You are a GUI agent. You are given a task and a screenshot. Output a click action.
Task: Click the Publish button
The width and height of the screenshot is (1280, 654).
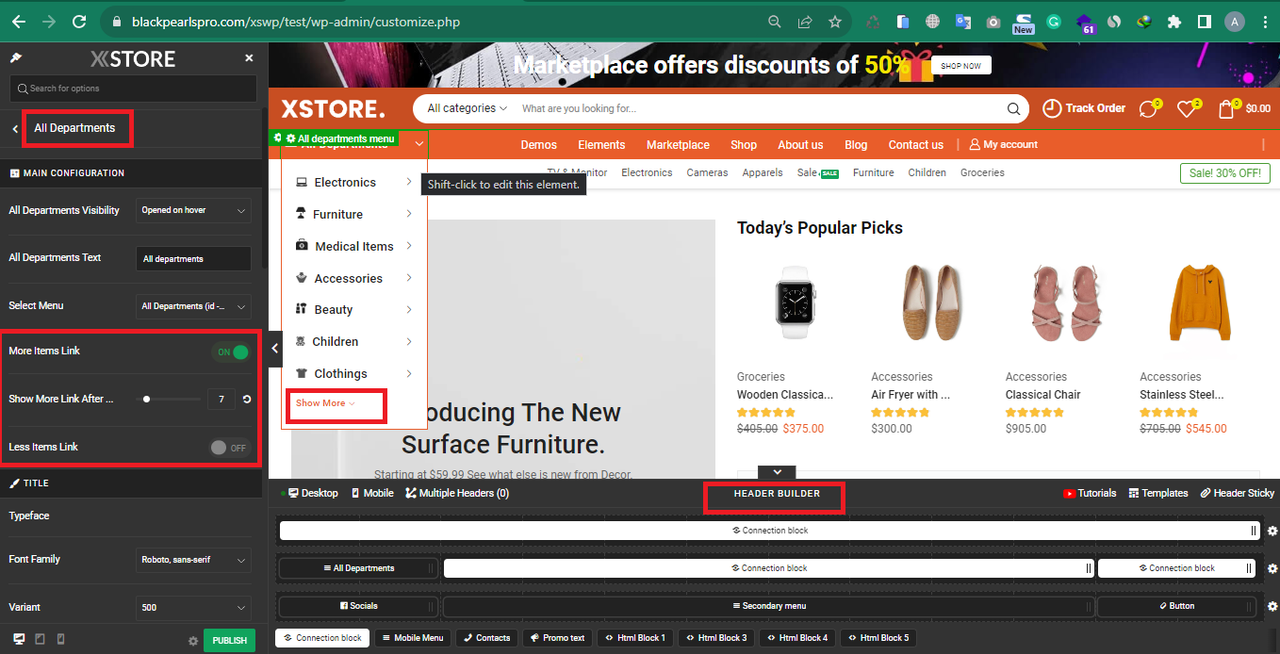[x=229, y=640]
